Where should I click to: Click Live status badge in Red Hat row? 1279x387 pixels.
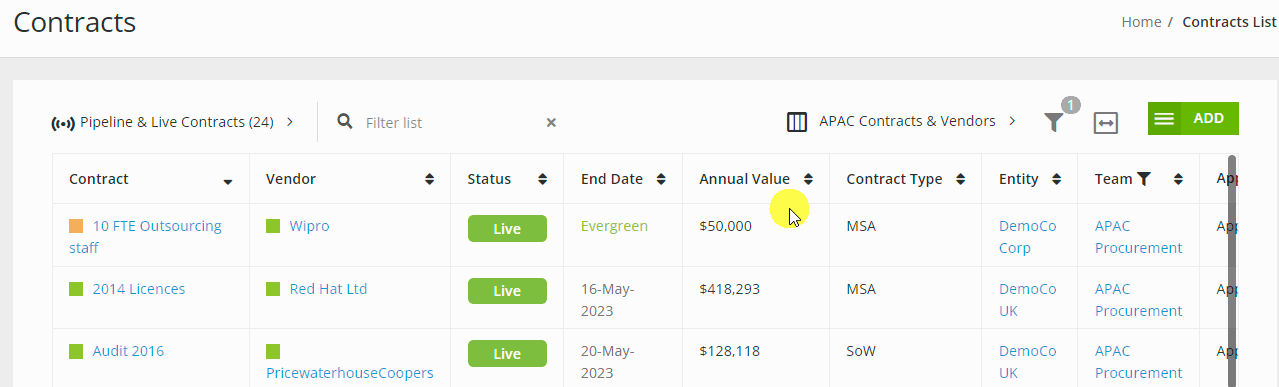507,290
